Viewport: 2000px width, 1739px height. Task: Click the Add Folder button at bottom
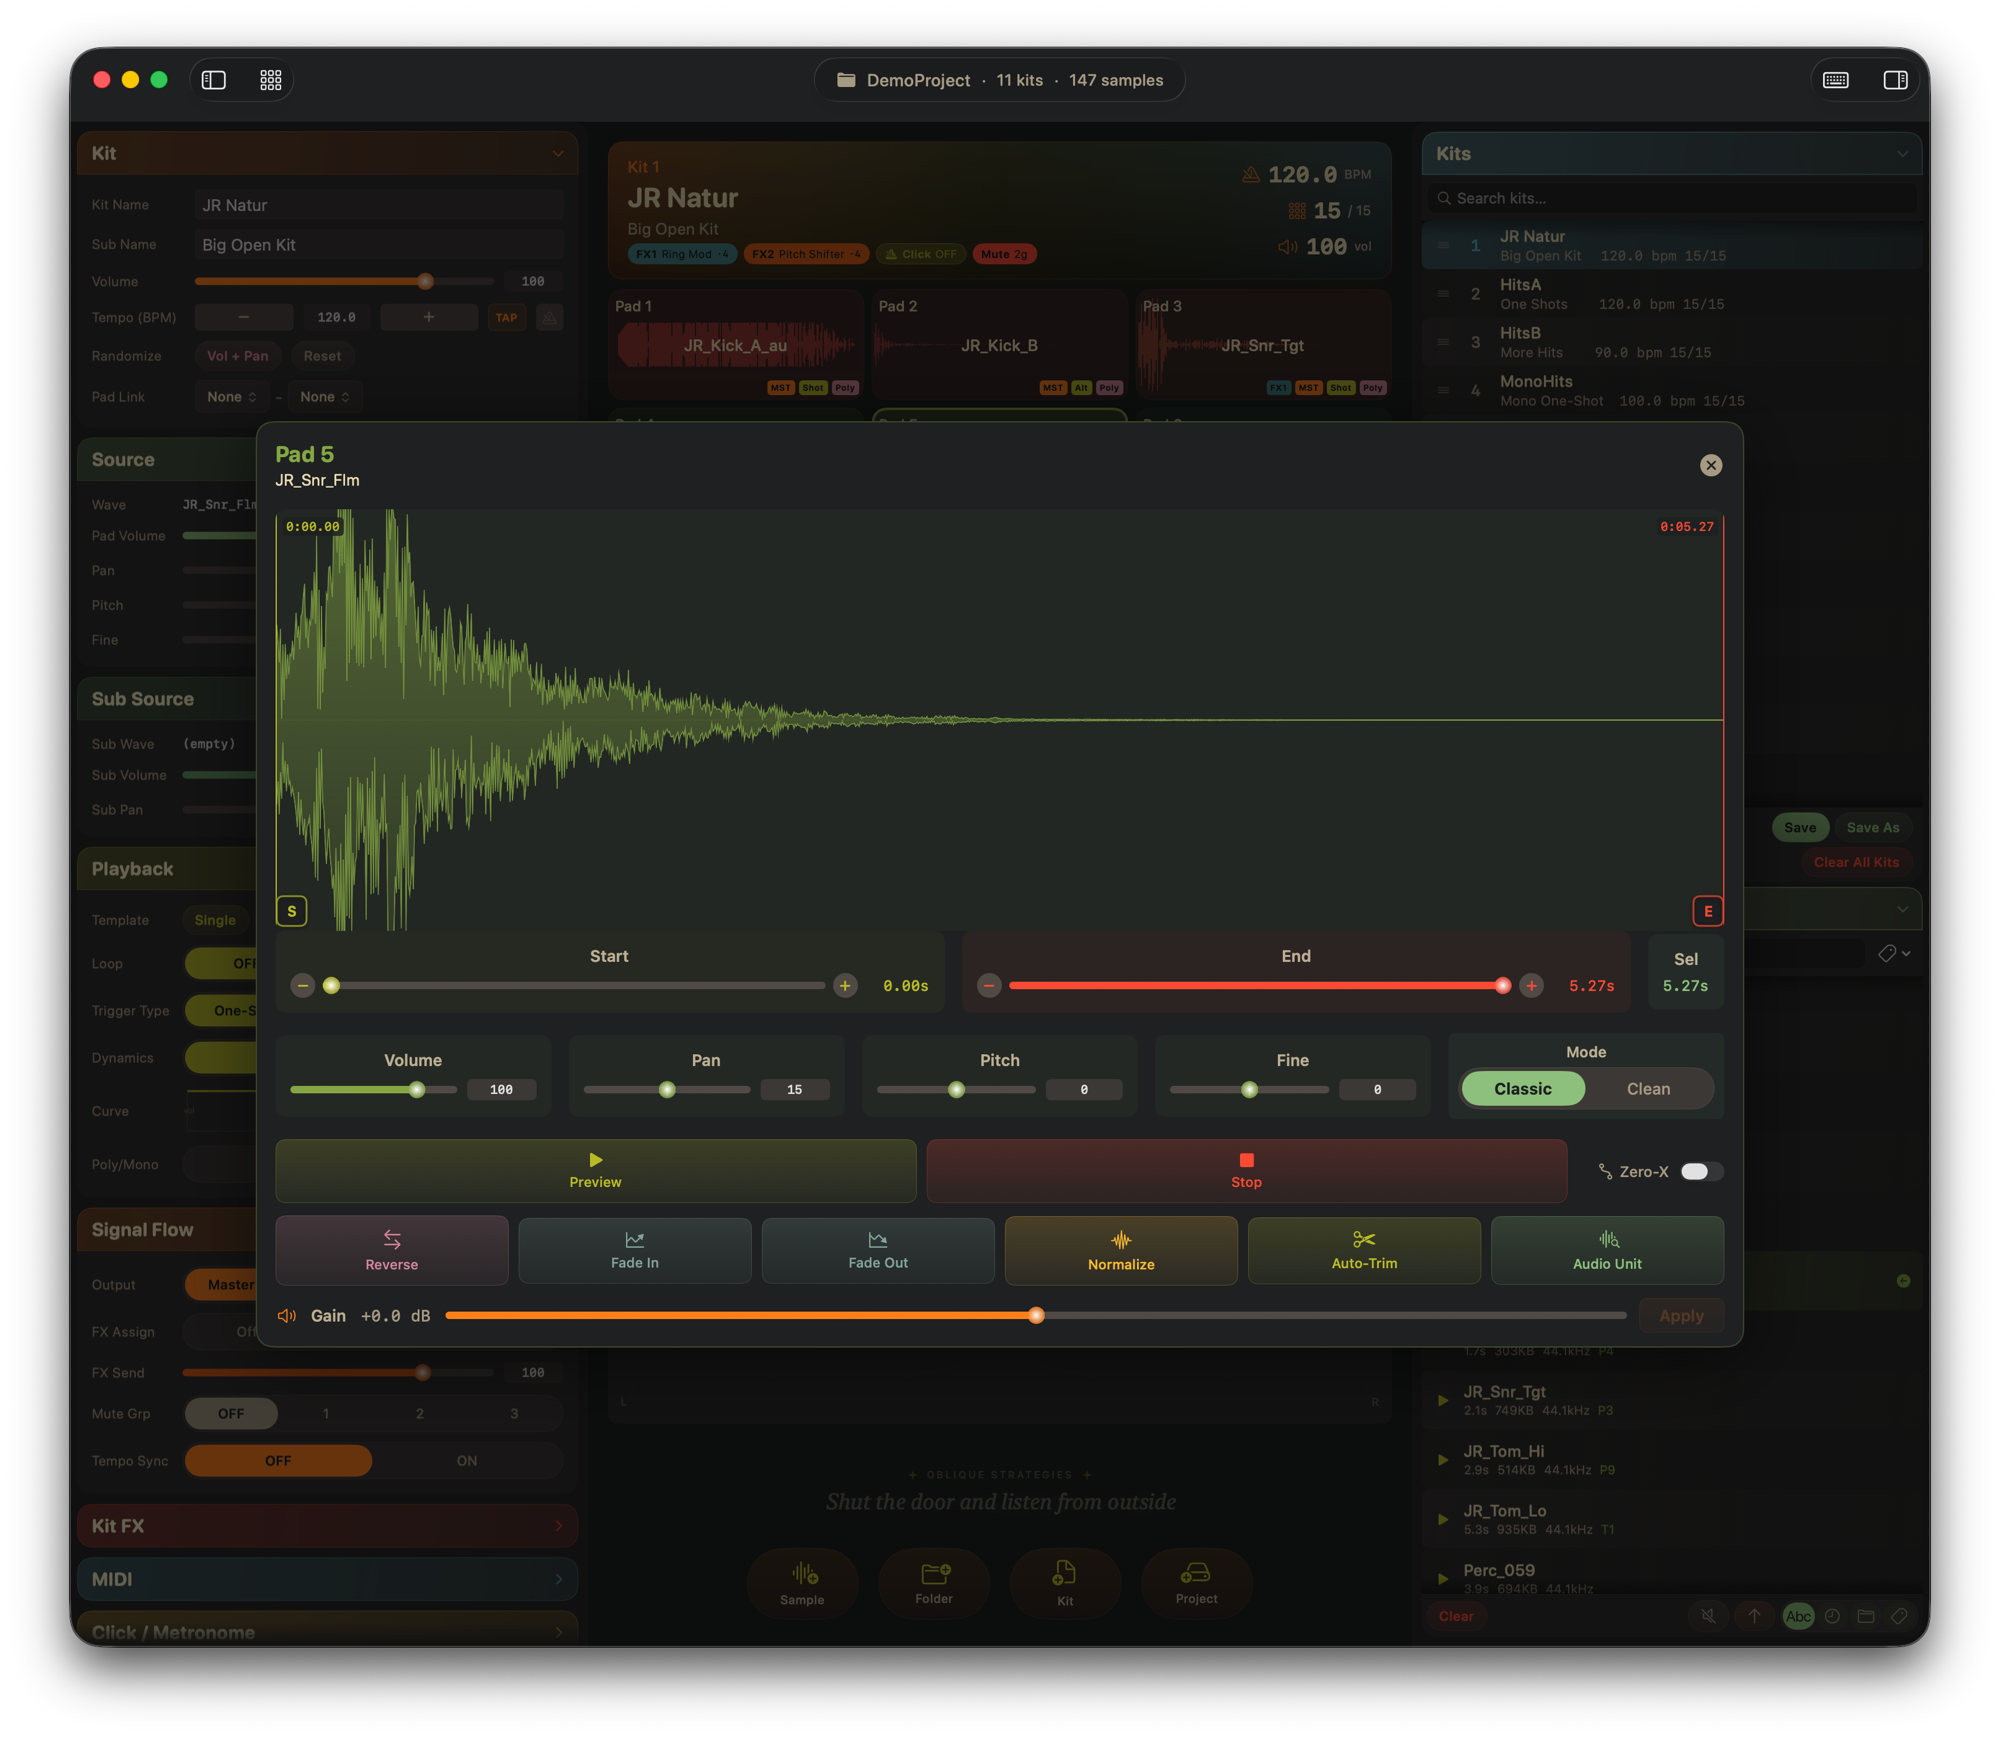click(x=934, y=1583)
